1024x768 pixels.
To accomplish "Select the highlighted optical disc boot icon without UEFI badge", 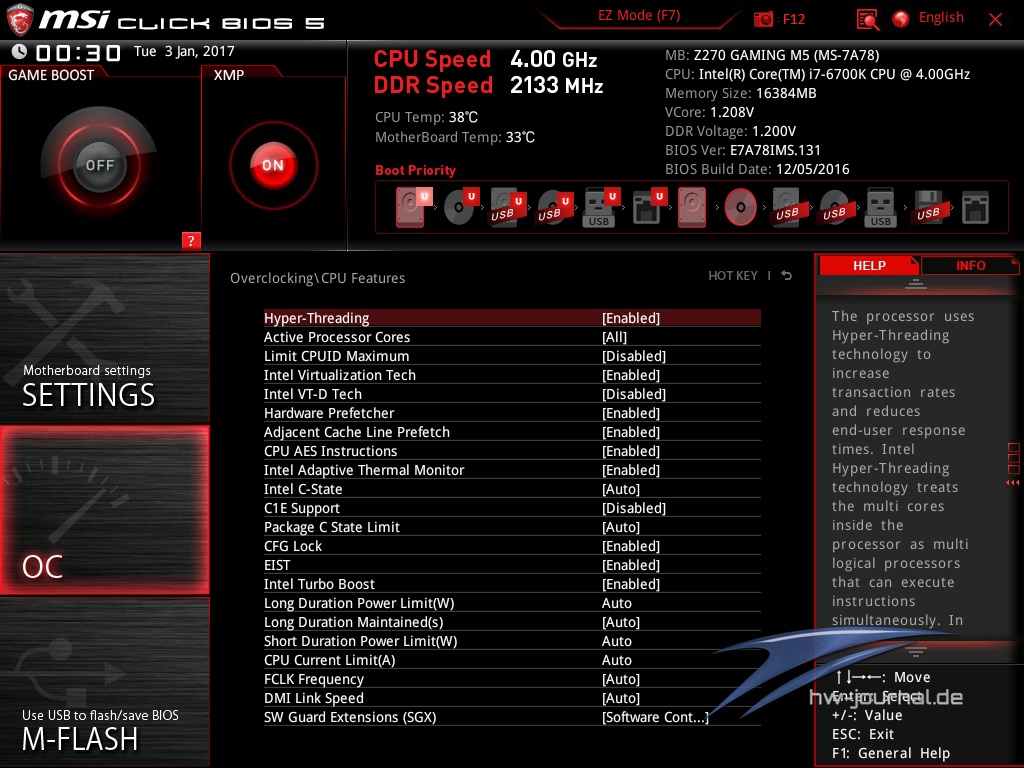I will (740, 207).
